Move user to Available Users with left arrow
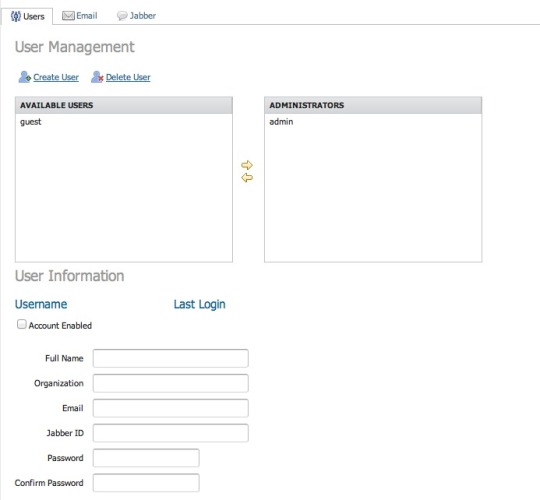The image size is (540, 500). click(x=247, y=178)
